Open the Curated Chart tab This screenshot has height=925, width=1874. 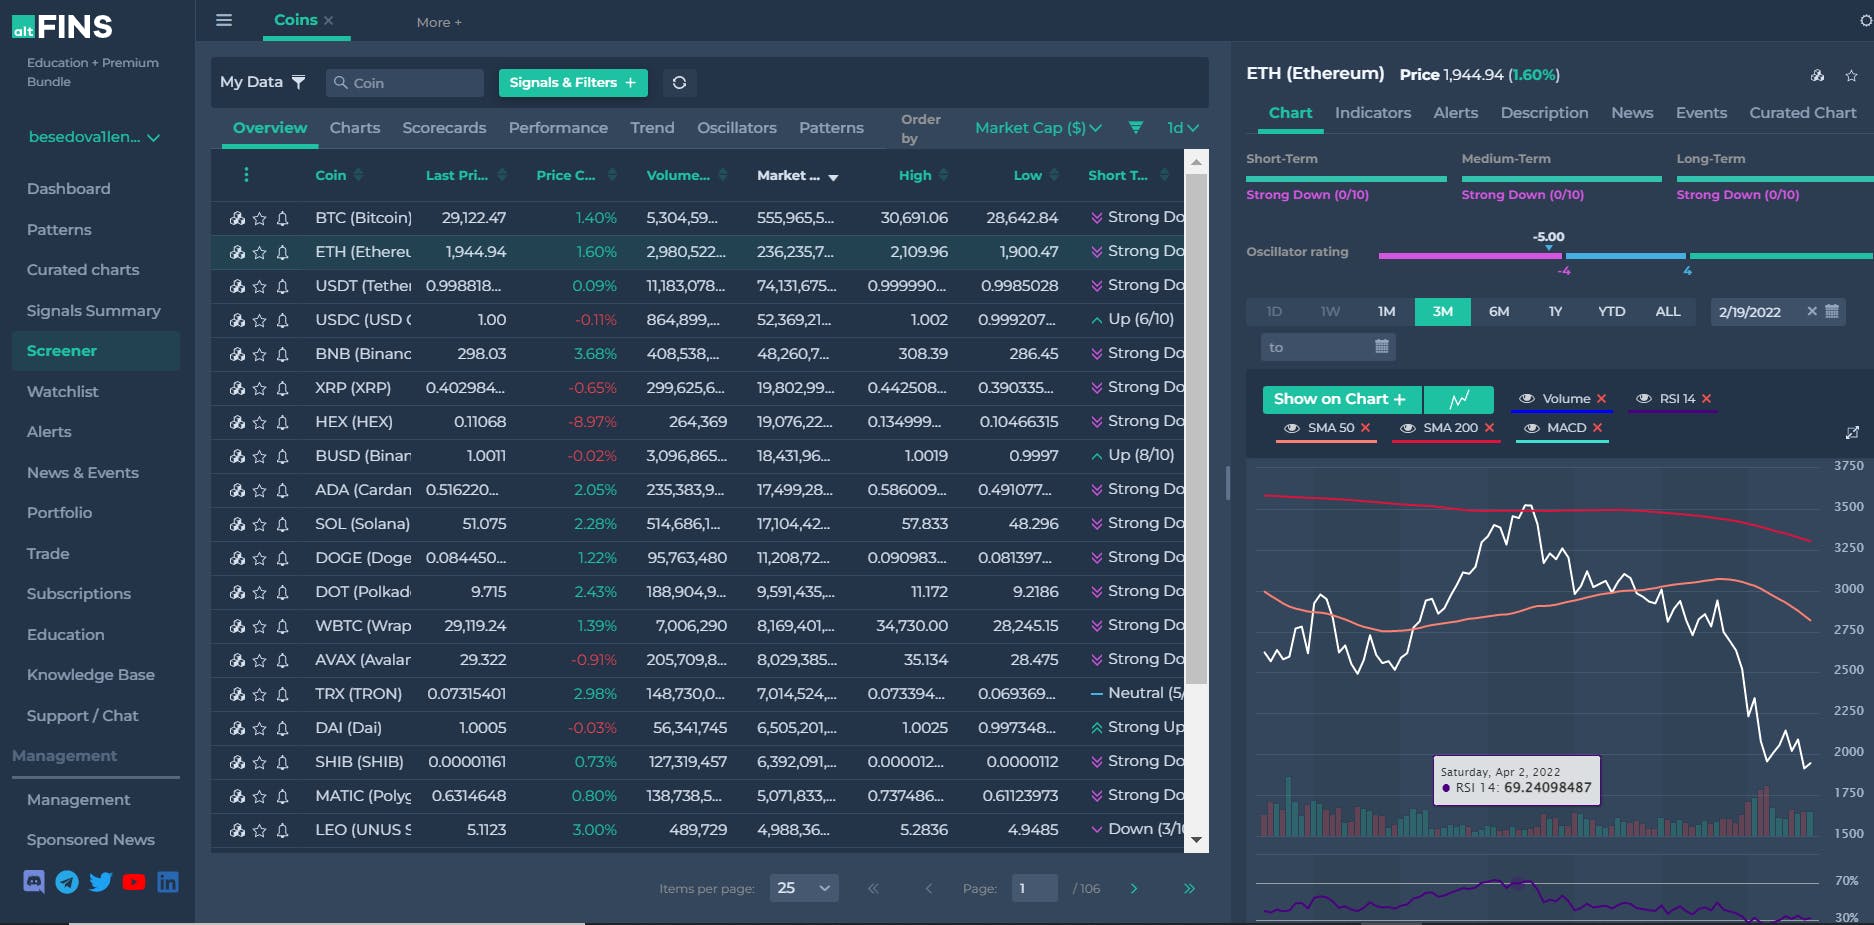point(1803,113)
